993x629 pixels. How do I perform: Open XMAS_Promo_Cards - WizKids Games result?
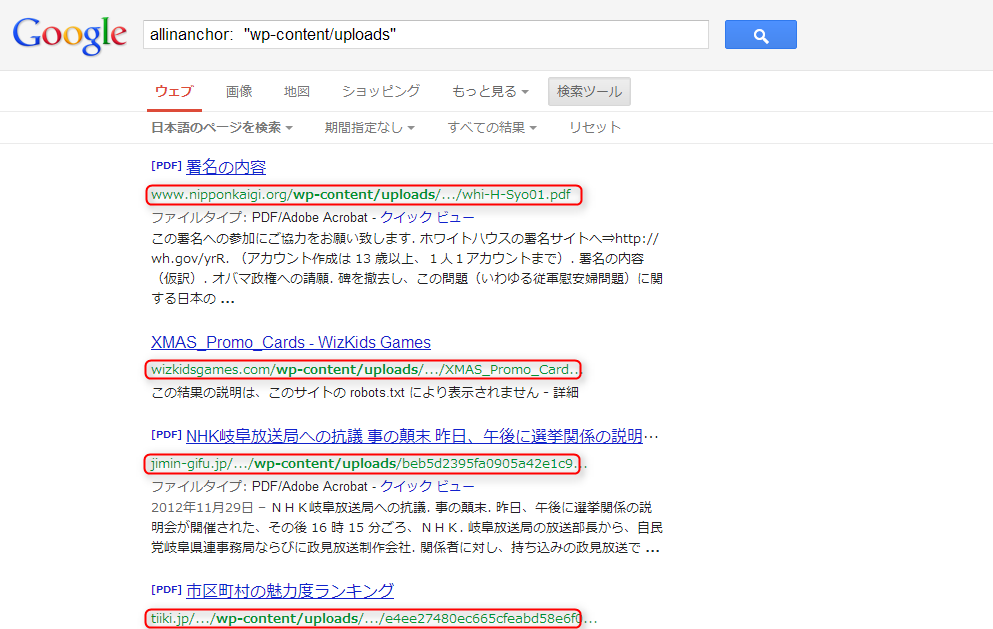[x=291, y=342]
